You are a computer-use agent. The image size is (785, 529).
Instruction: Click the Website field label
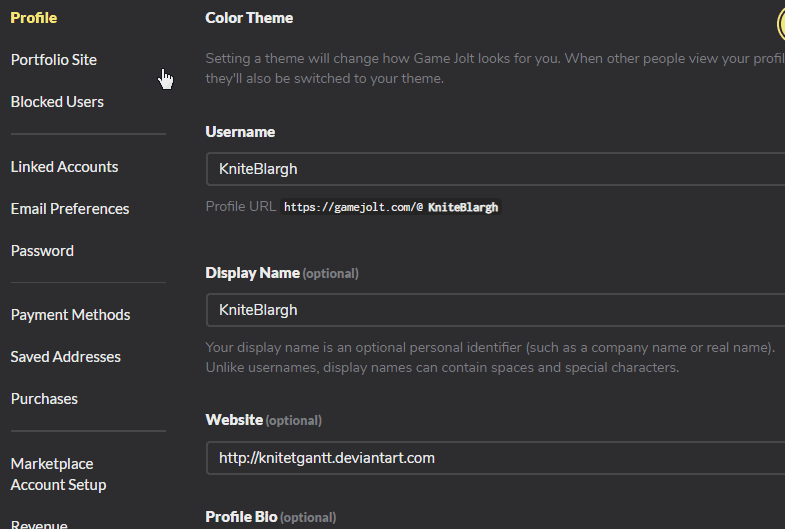click(234, 420)
